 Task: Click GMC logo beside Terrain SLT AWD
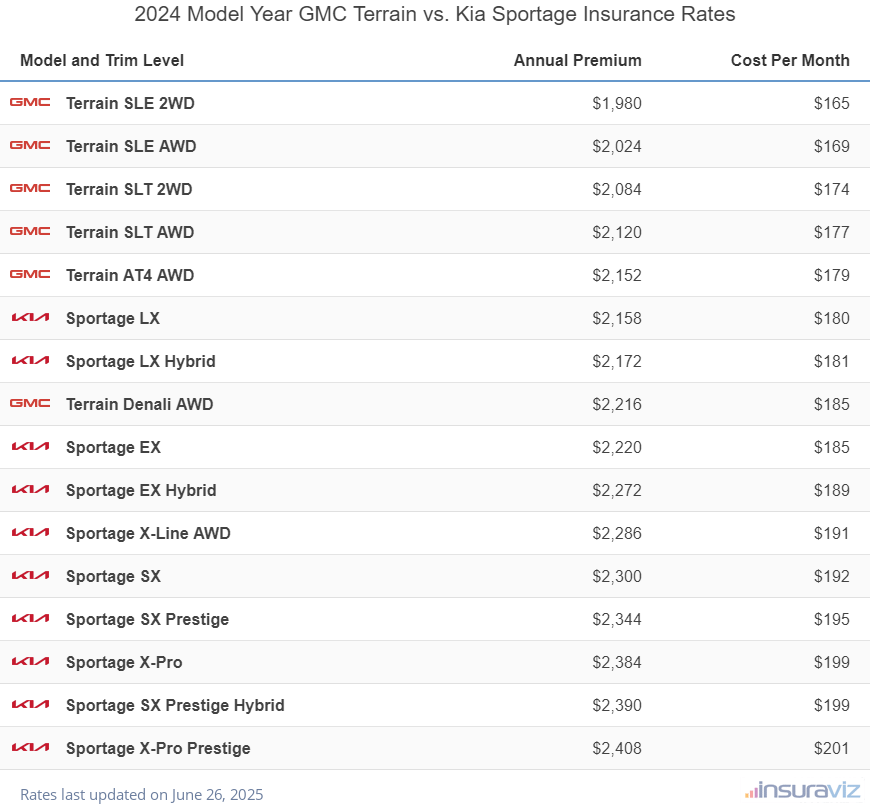[x=30, y=231]
